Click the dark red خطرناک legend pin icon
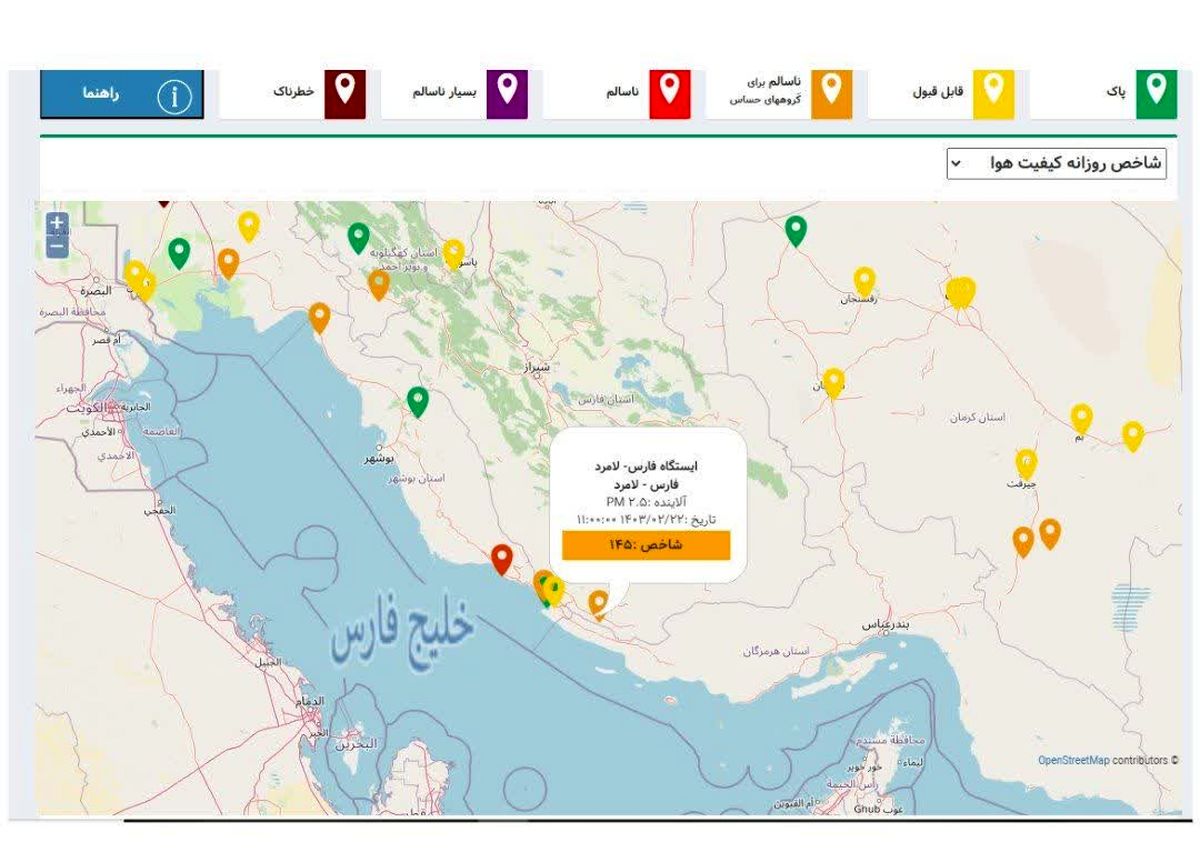The image size is (1200, 852). (x=345, y=94)
